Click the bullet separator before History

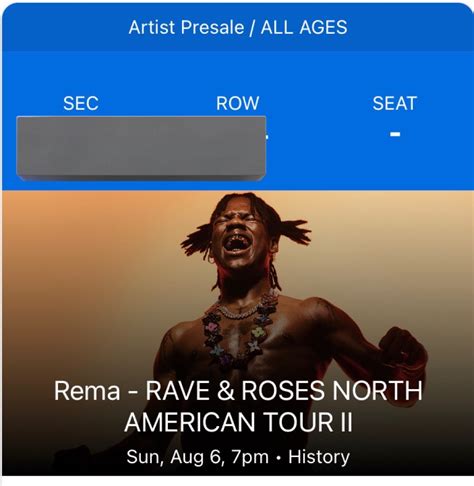click(278, 458)
